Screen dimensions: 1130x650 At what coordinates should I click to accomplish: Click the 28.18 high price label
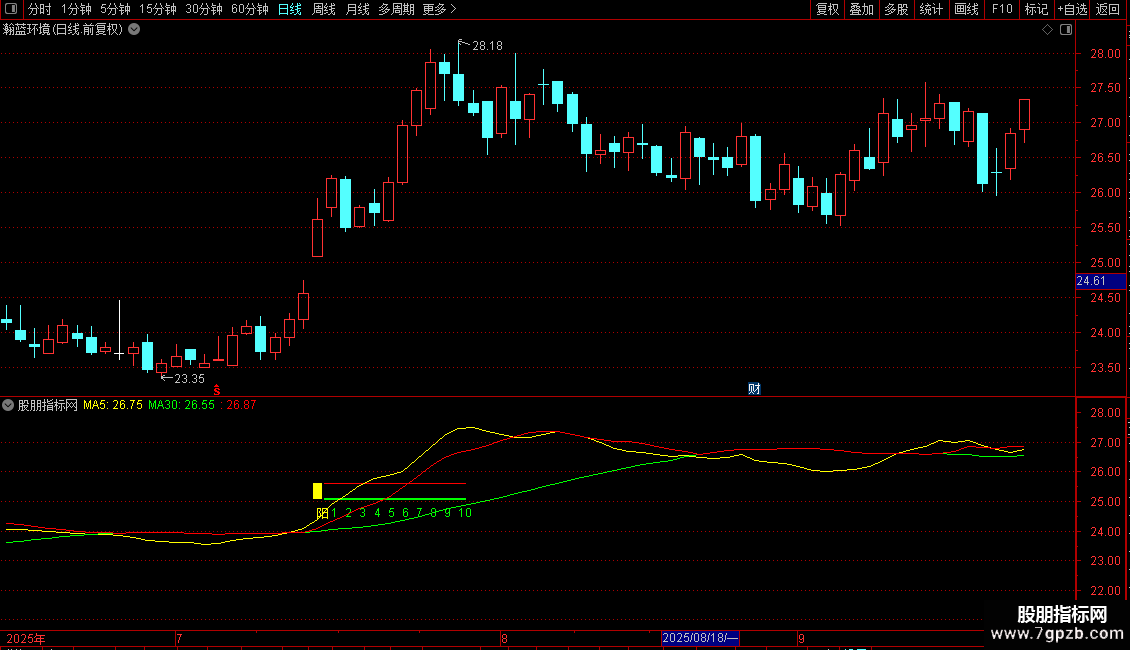coord(487,45)
